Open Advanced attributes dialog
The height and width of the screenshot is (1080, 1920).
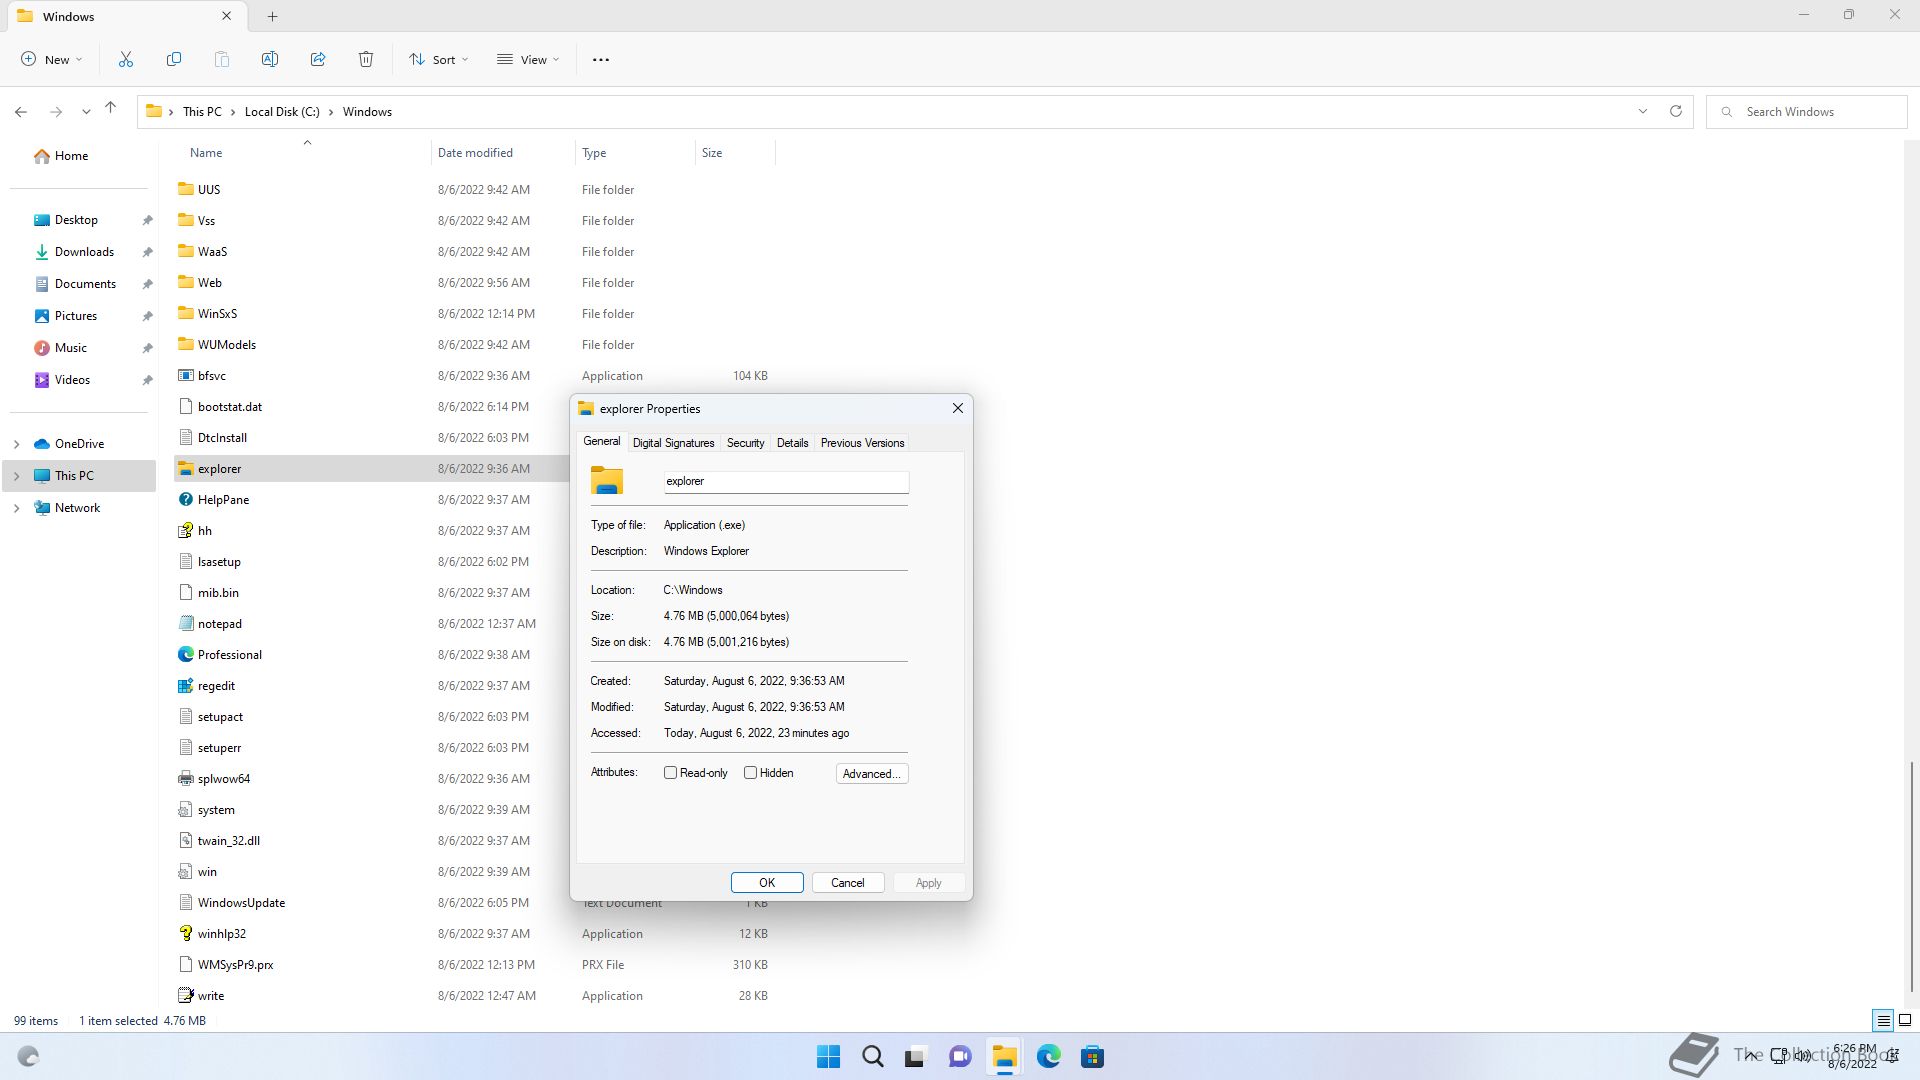[x=872, y=774]
